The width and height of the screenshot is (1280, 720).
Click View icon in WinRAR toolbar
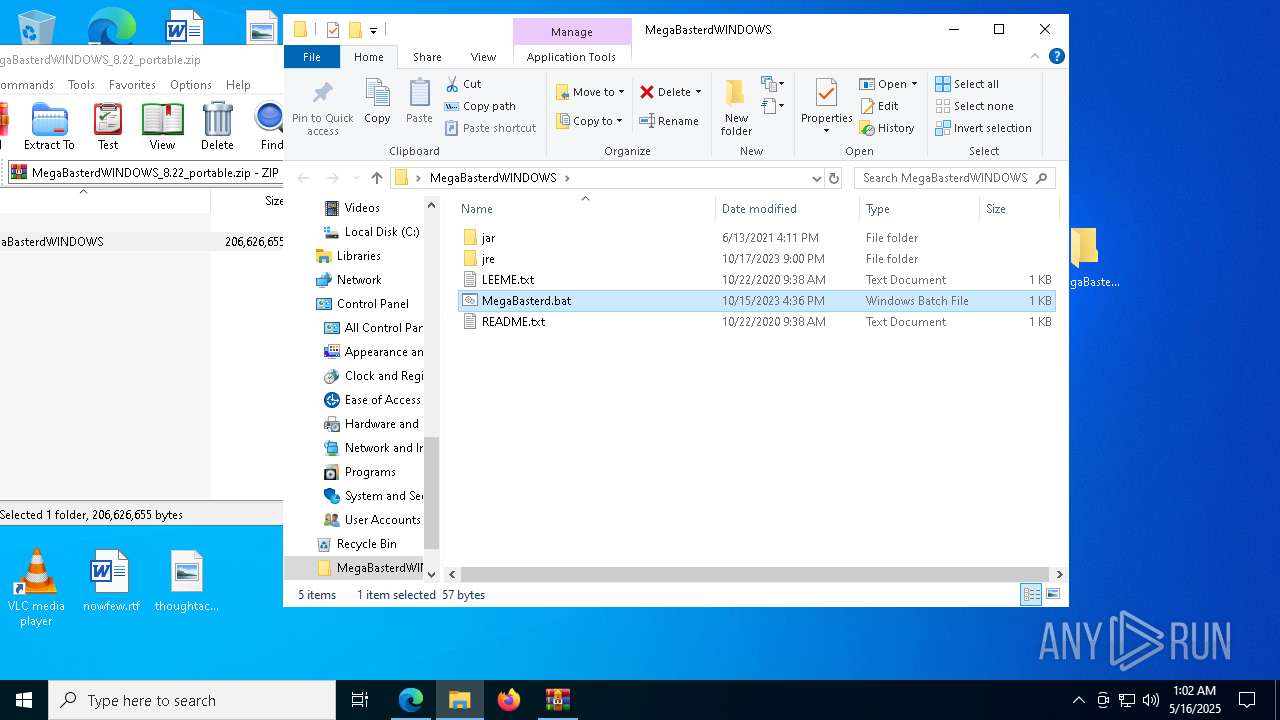pyautogui.click(x=162, y=127)
